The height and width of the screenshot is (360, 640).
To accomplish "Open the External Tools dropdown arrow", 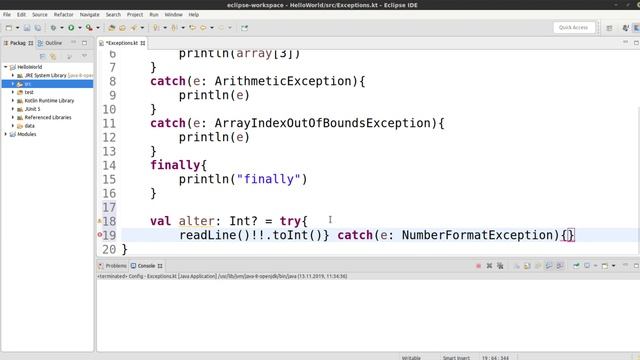I will pos(98,28).
